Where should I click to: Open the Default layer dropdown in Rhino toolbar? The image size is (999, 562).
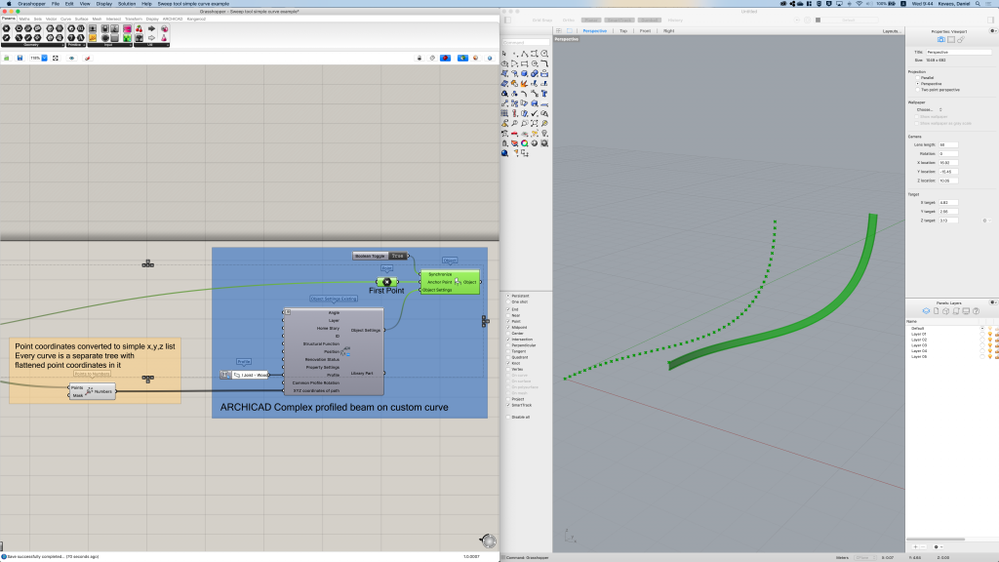pyautogui.click(x=849, y=20)
